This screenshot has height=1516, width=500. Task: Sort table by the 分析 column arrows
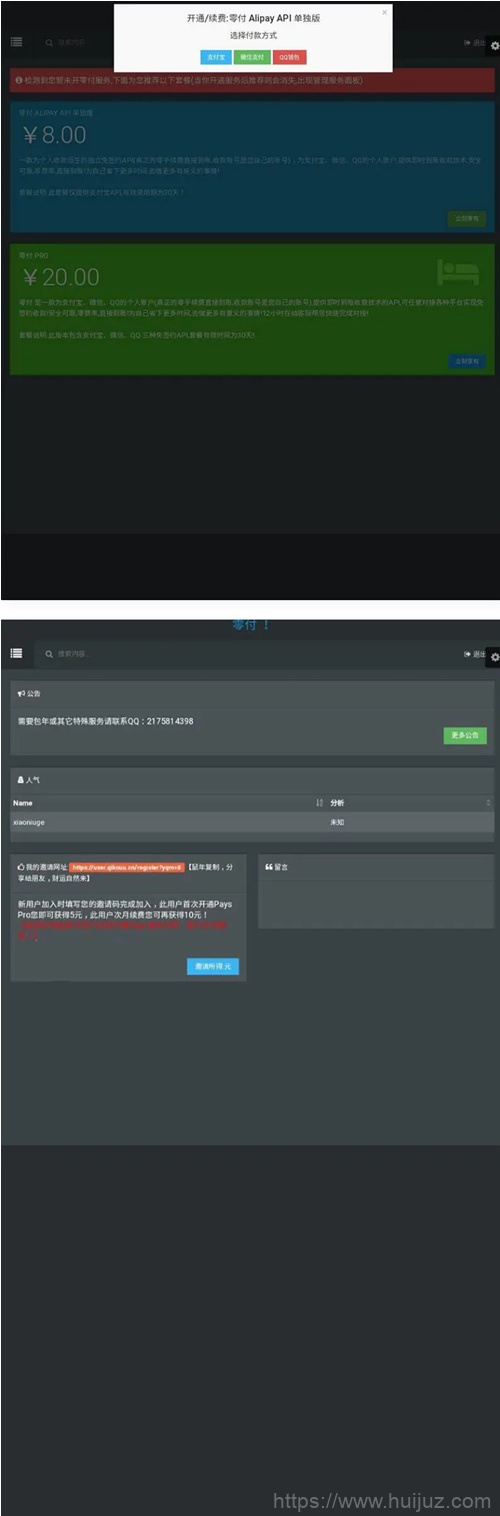coord(488,803)
